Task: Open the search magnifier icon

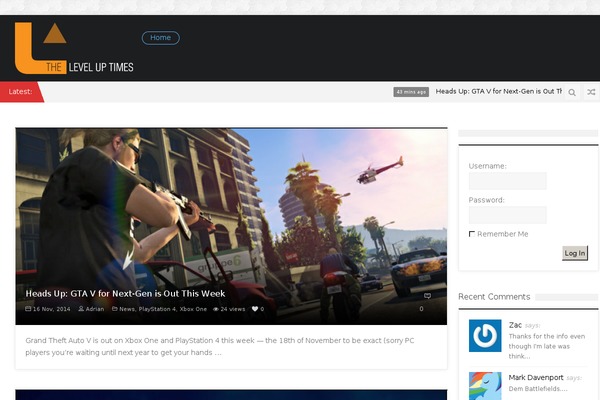Action: click(572, 92)
